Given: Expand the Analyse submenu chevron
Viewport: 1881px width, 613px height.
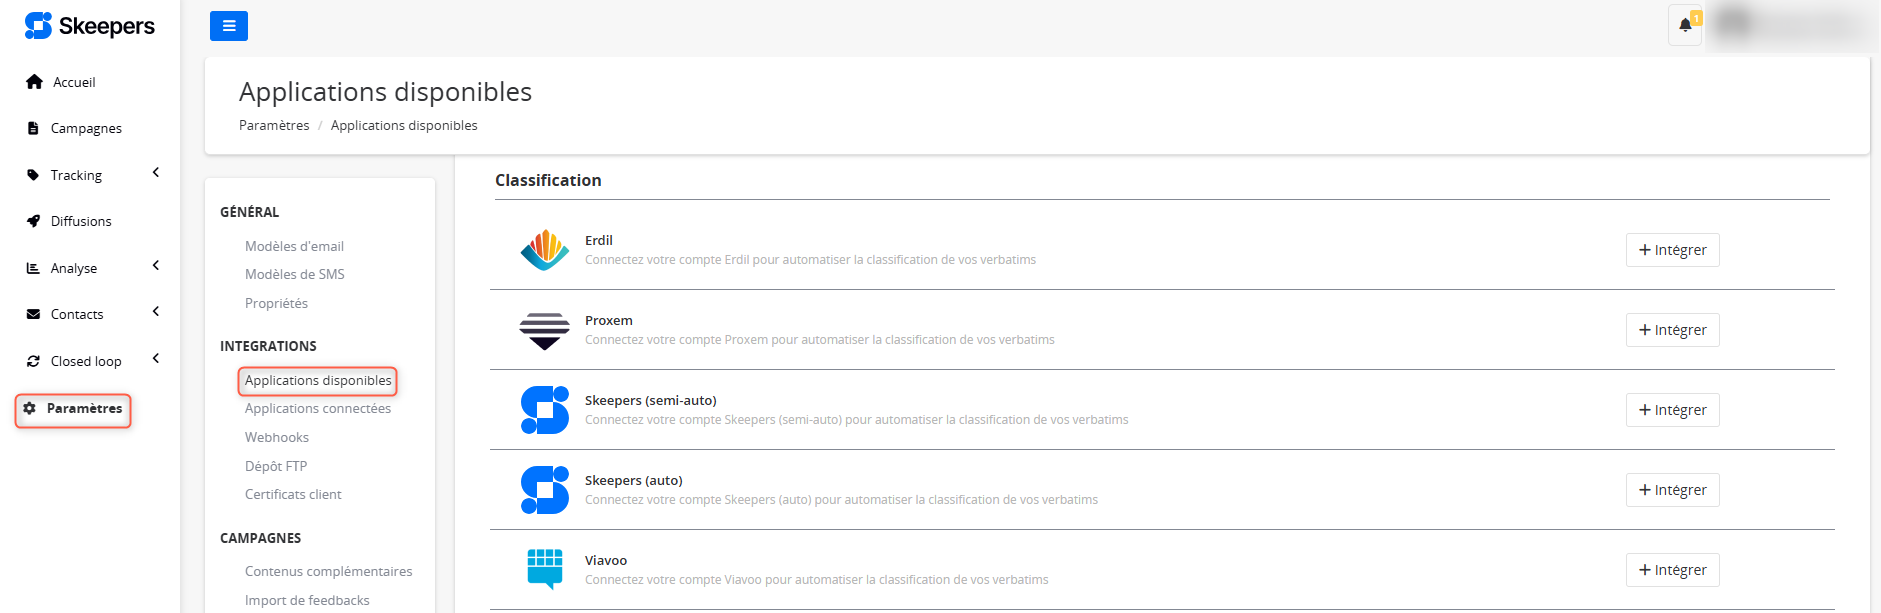Looking at the screenshot, I should pos(156,266).
